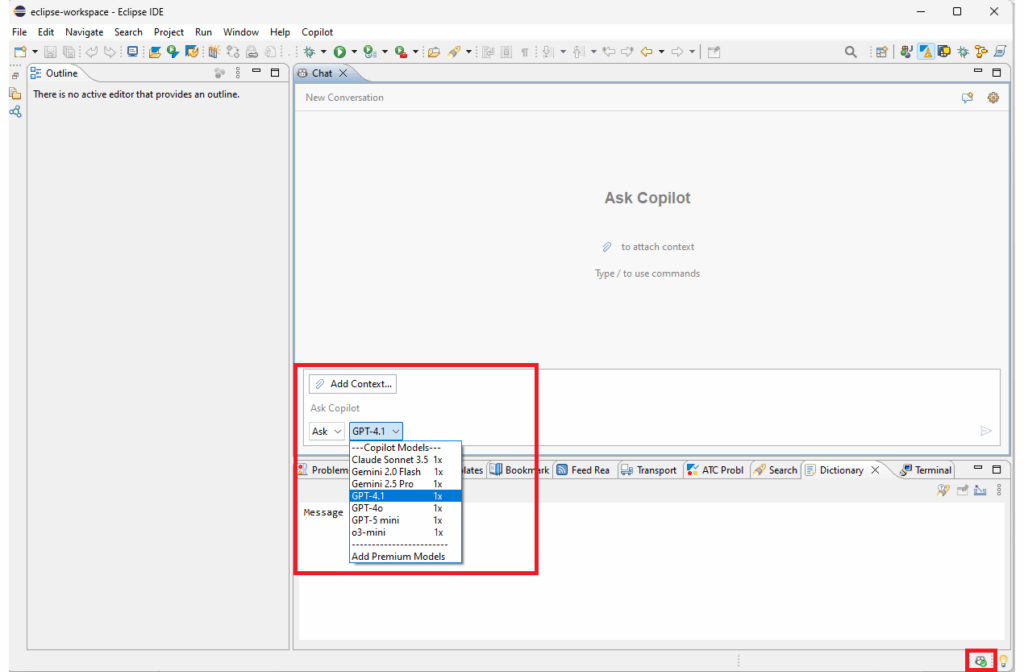Screen dimensions: 1024x672
Task: Select Claude Sonnet 3.5 from model list
Action: (389, 460)
